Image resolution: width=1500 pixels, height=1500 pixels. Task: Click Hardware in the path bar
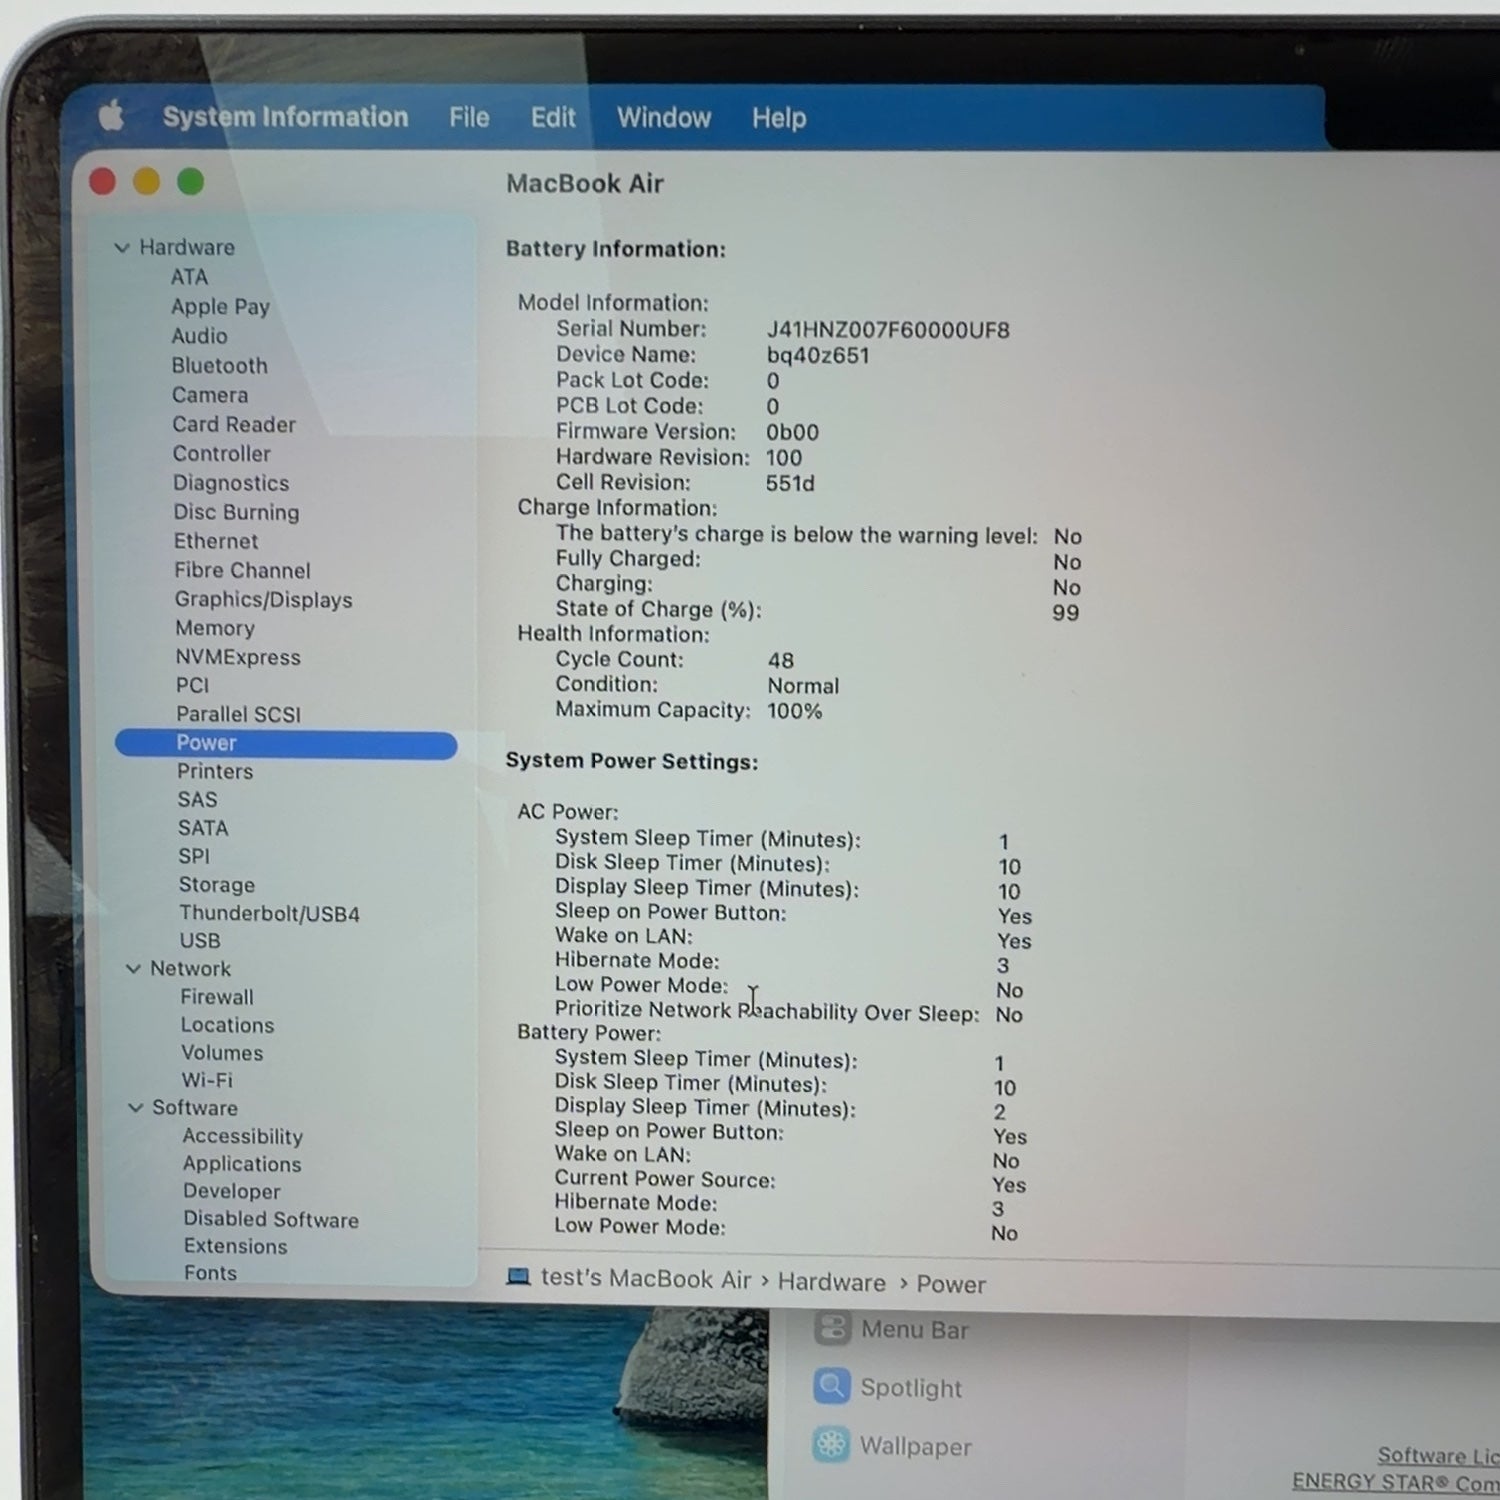pos(832,1282)
